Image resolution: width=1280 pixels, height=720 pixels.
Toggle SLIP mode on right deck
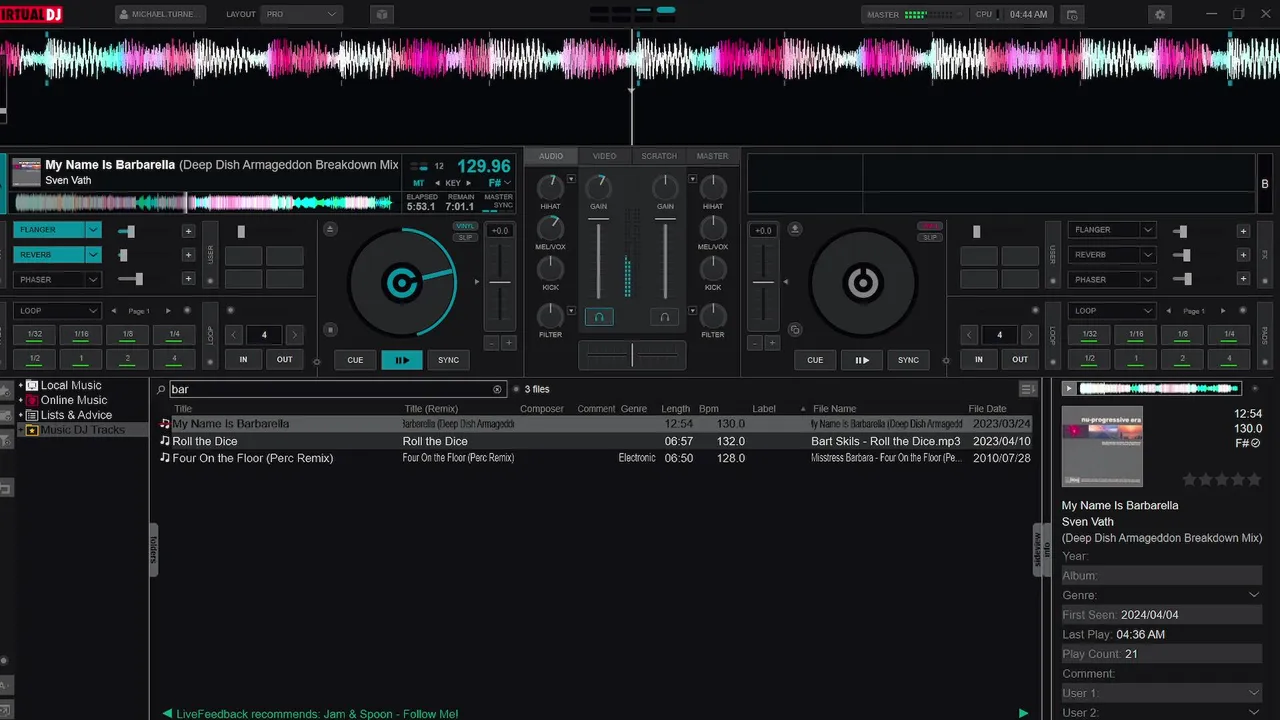tap(930, 237)
